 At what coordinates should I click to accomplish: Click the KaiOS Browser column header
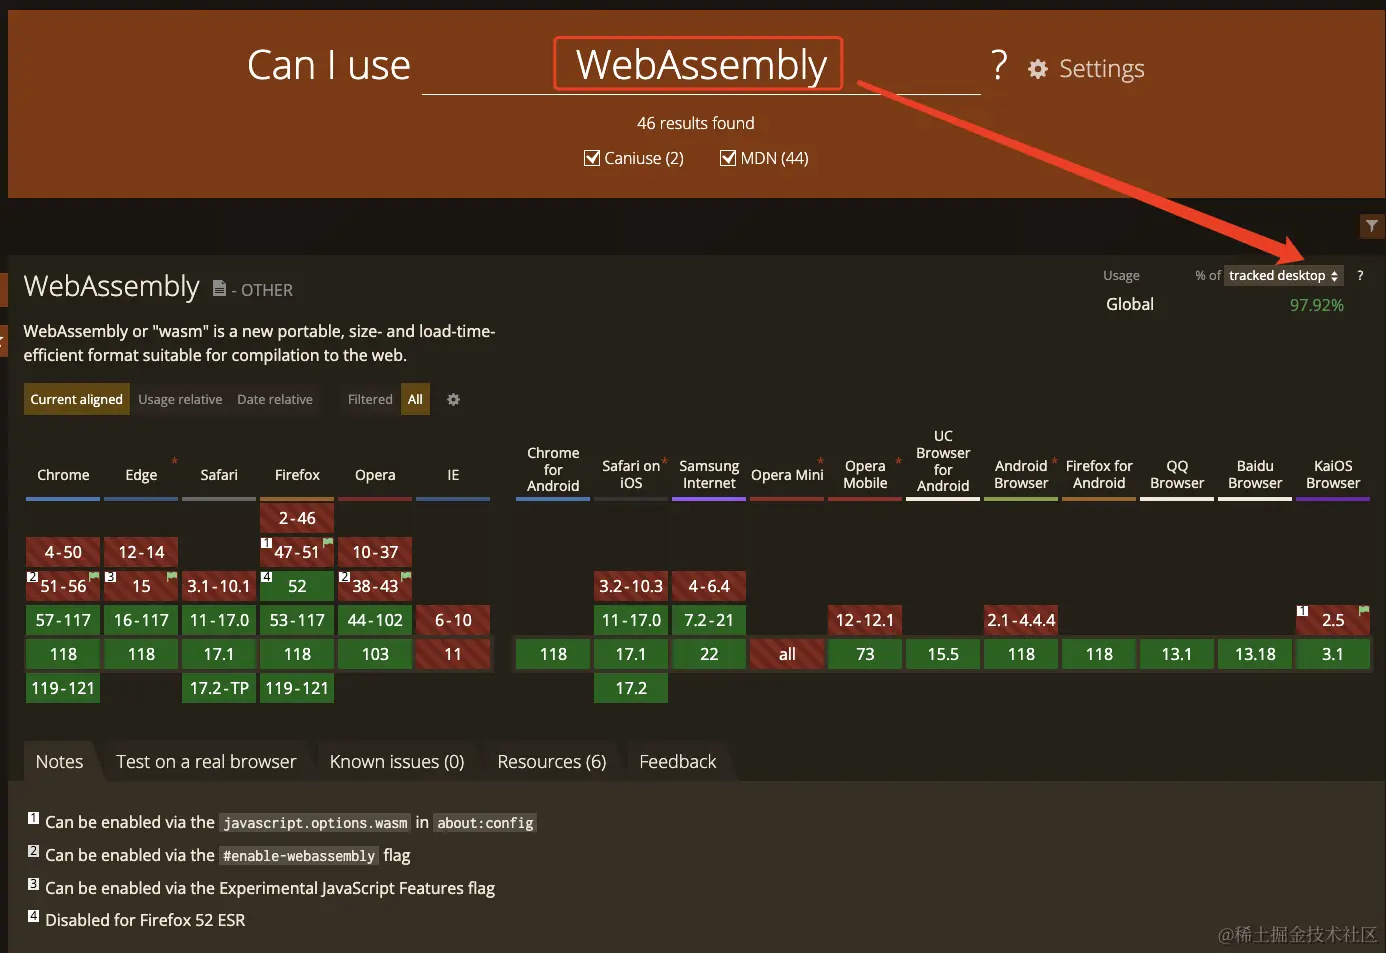pos(1333,475)
